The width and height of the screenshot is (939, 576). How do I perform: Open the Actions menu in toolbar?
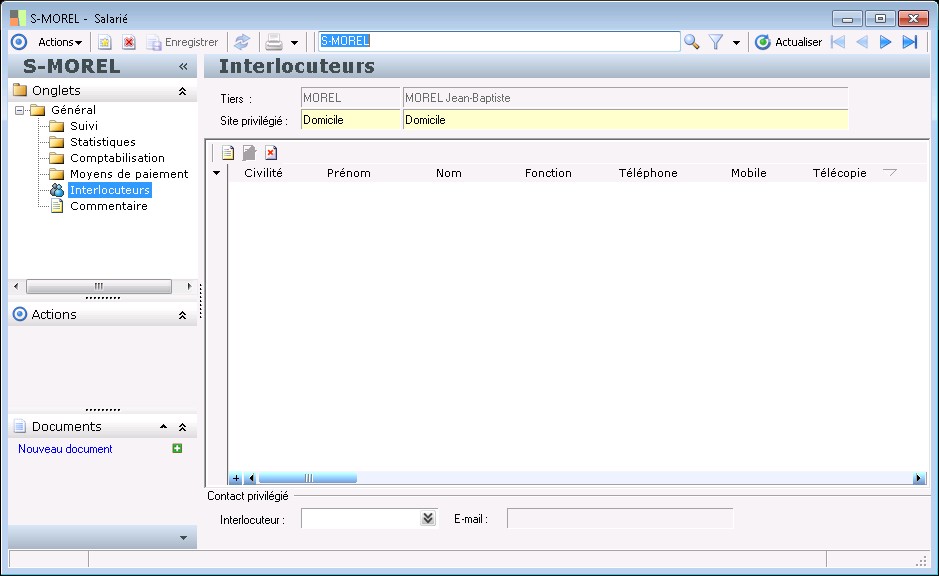[x=60, y=42]
